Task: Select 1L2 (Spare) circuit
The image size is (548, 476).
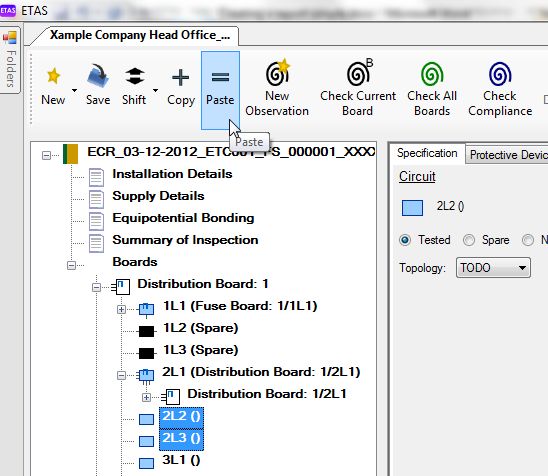Action: click(201, 328)
